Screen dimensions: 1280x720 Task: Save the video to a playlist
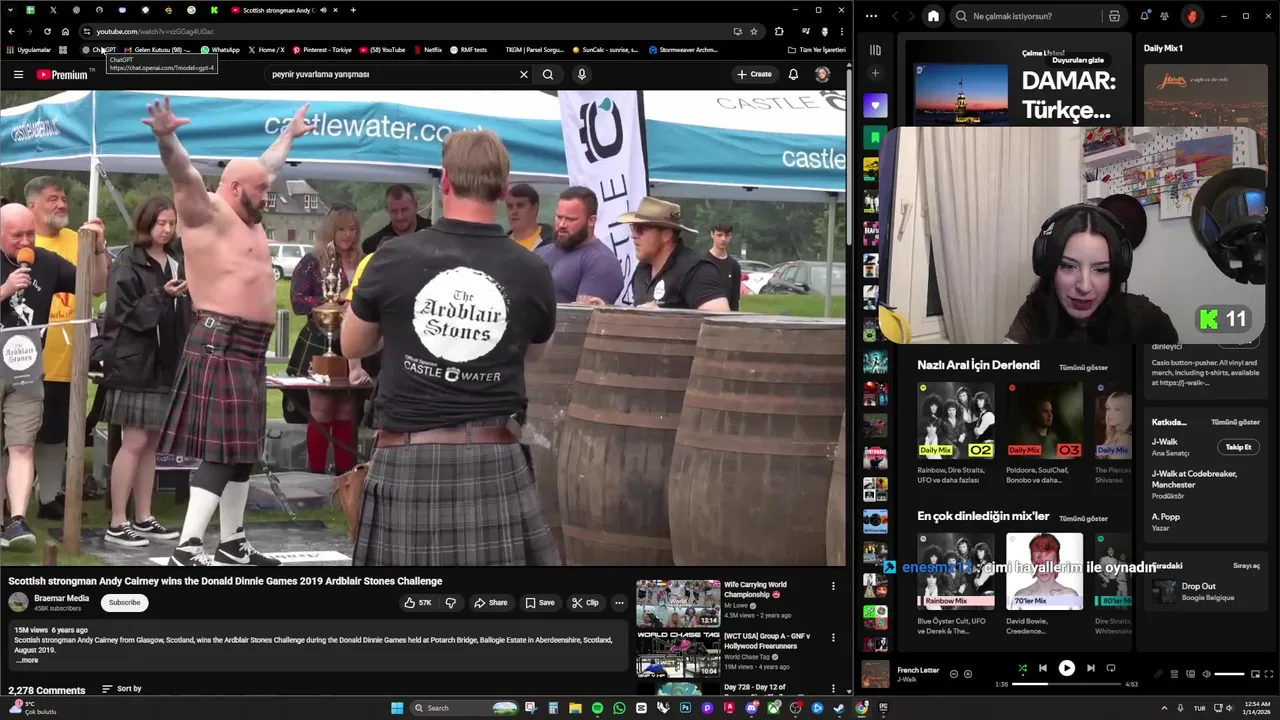(x=540, y=603)
